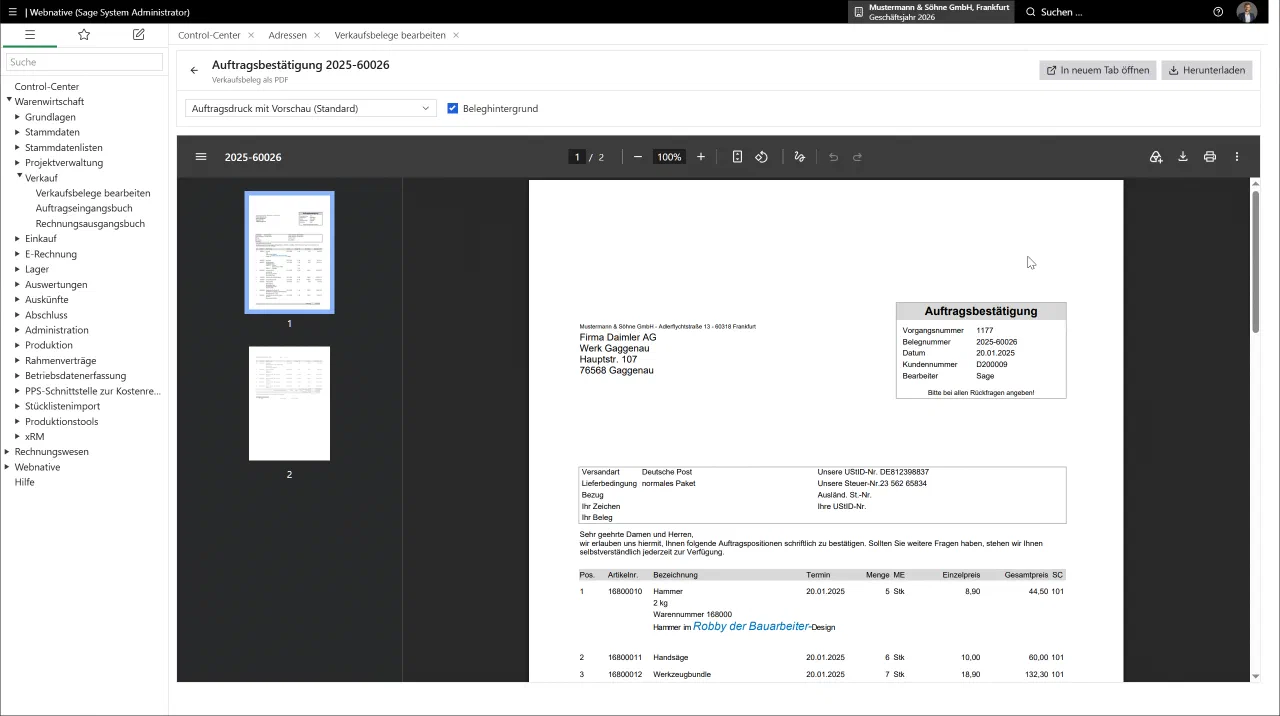Switch to the Verkaufsbelege bearbeiten tab
The image size is (1280, 716).
(390, 35)
